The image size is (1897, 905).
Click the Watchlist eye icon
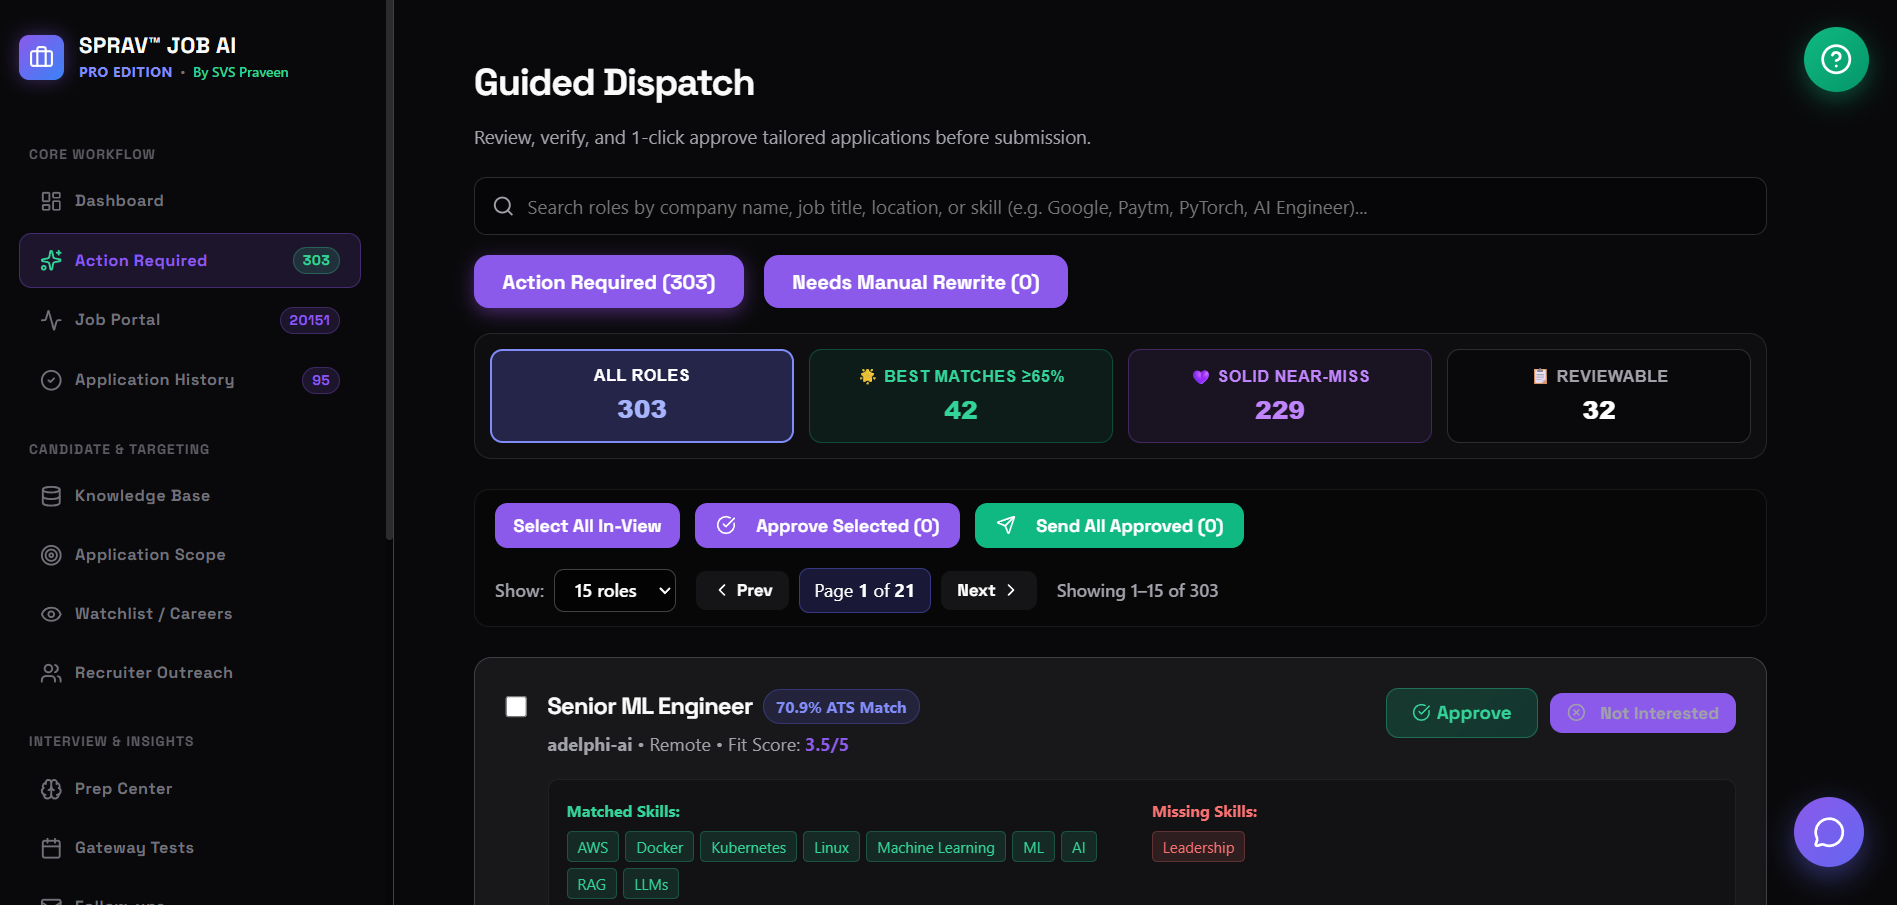pyautogui.click(x=51, y=614)
